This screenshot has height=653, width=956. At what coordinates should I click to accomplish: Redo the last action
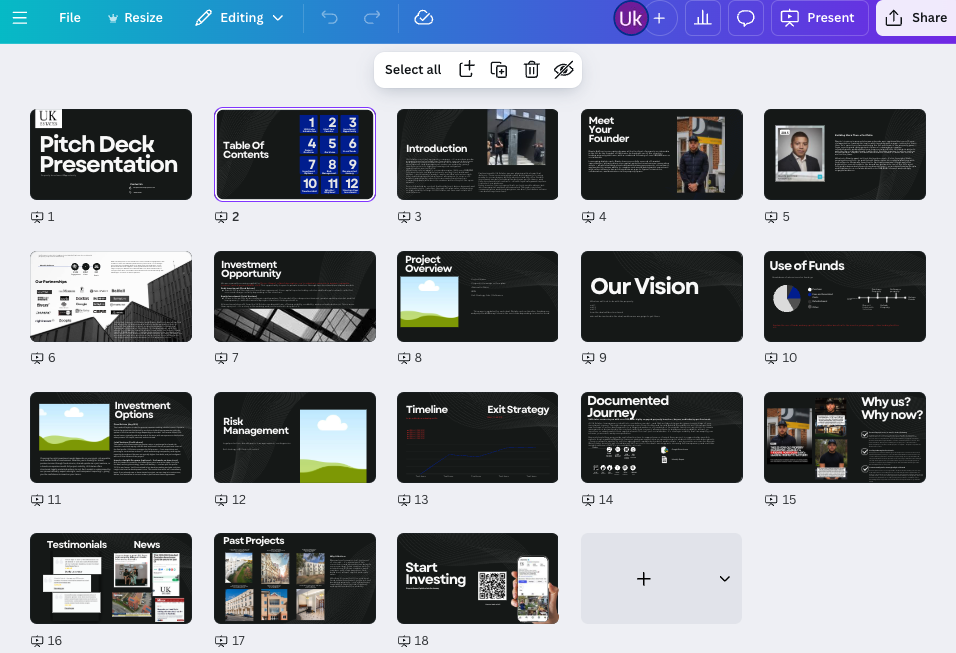point(372,18)
